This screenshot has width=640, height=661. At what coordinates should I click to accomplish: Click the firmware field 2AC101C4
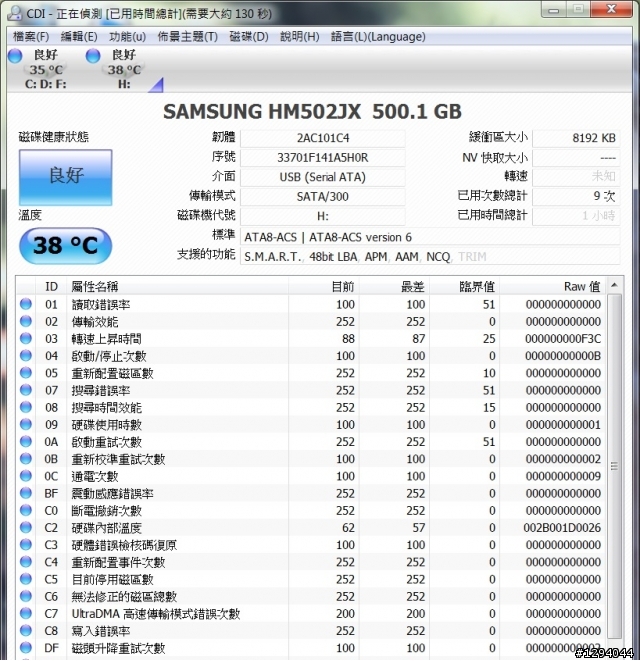(x=323, y=138)
